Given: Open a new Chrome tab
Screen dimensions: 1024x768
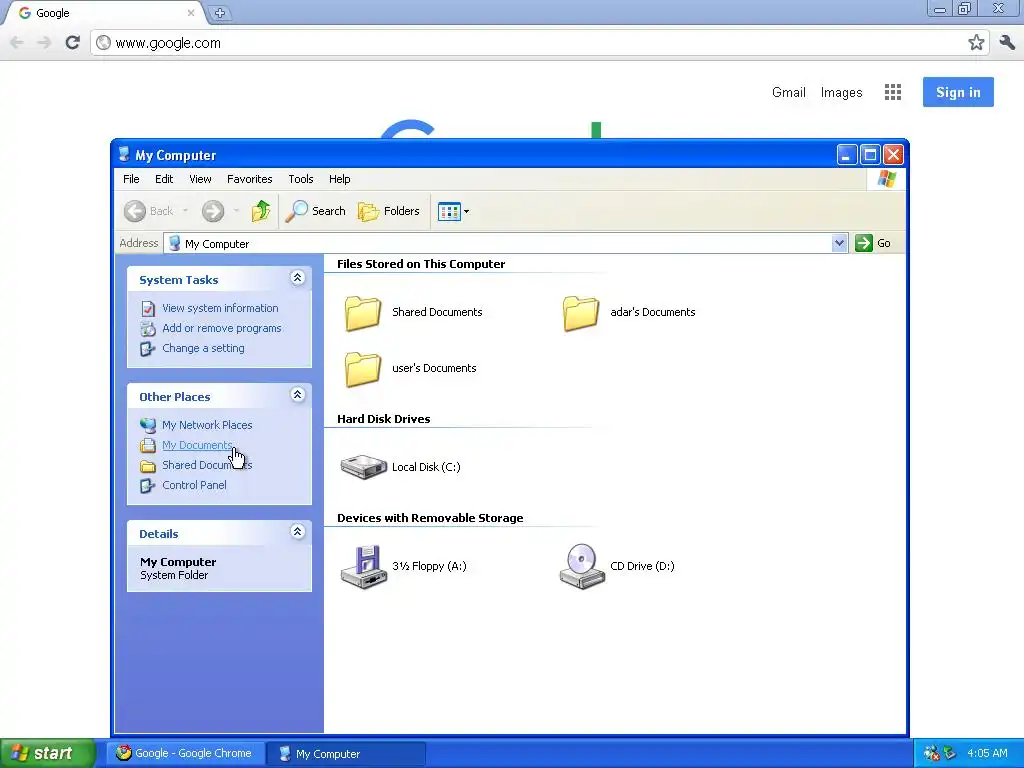Looking at the screenshot, I should [219, 13].
